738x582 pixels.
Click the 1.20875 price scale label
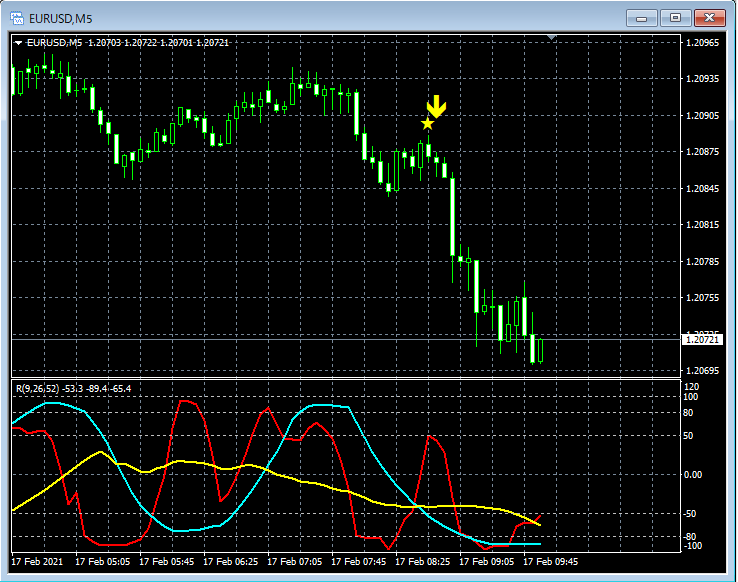[703, 151]
